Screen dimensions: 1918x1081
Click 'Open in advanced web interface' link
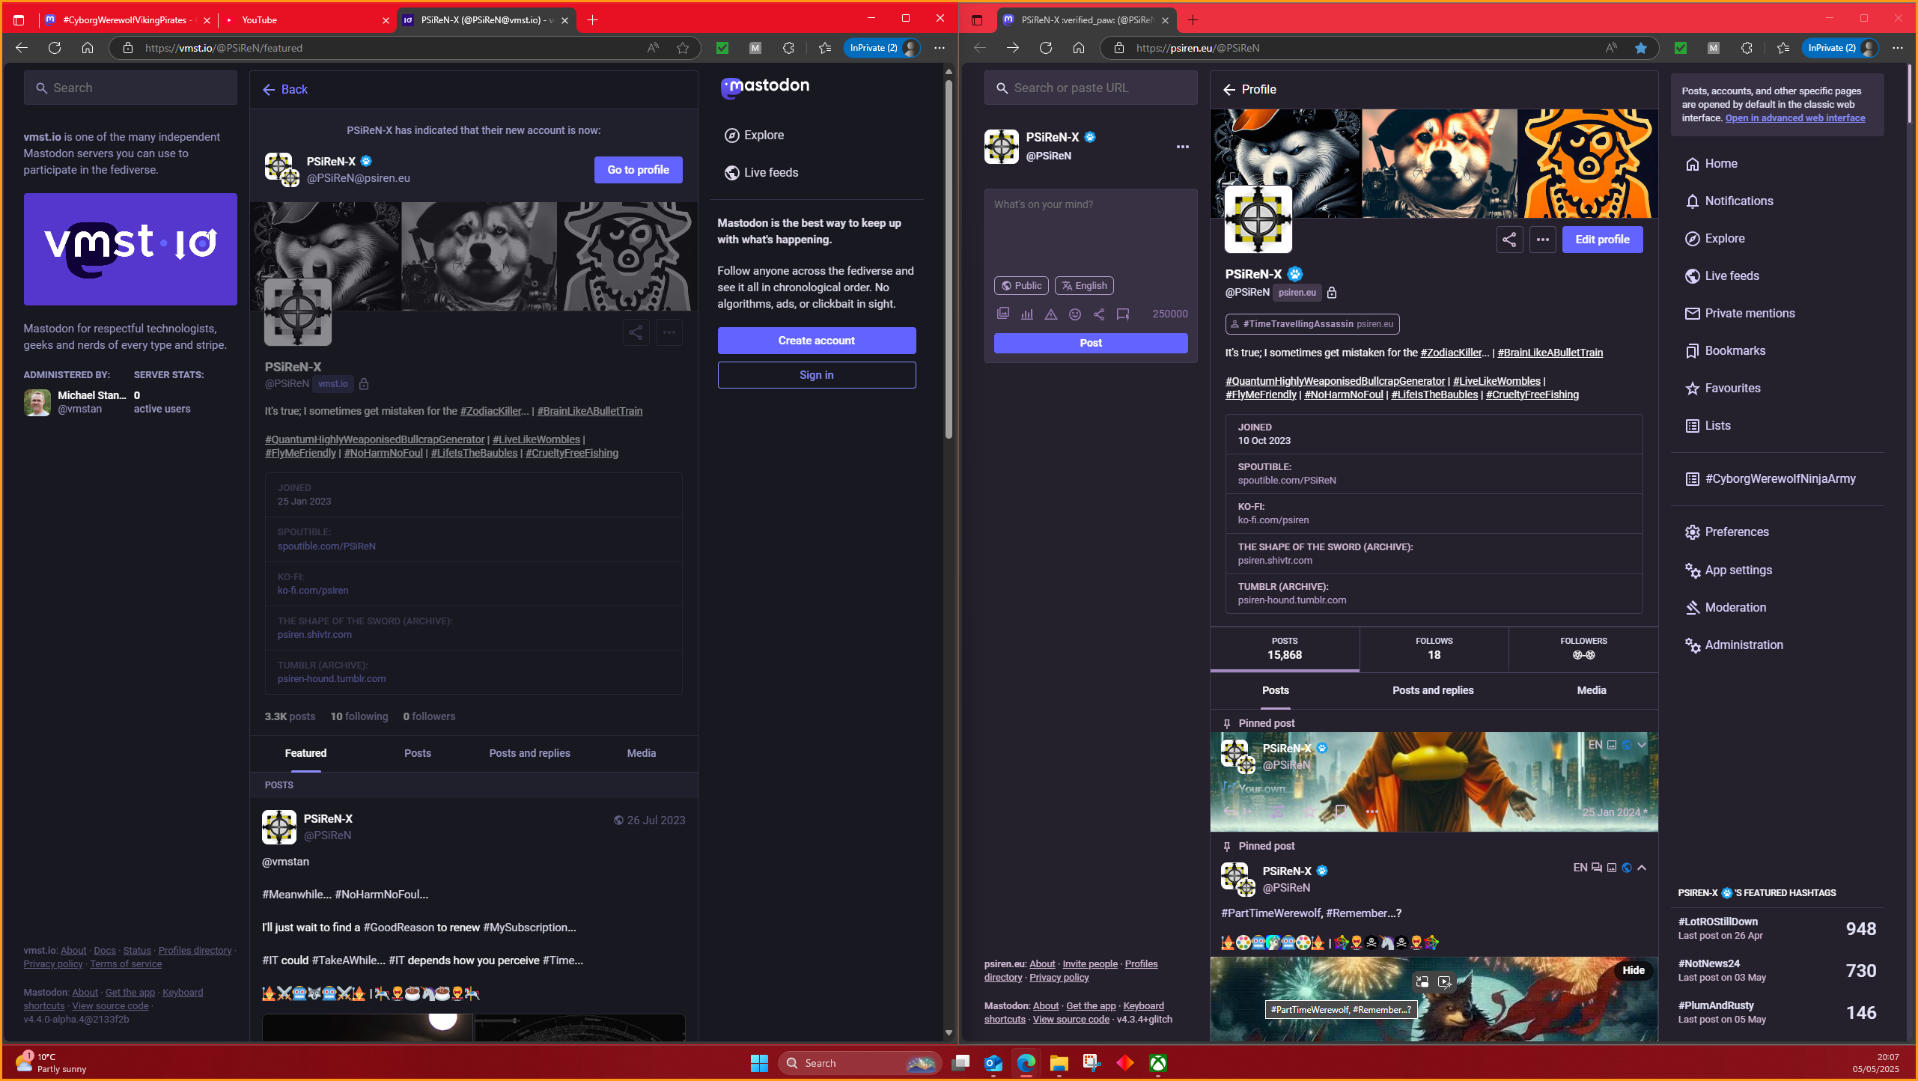pyautogui.click(x=1795, y=119)
